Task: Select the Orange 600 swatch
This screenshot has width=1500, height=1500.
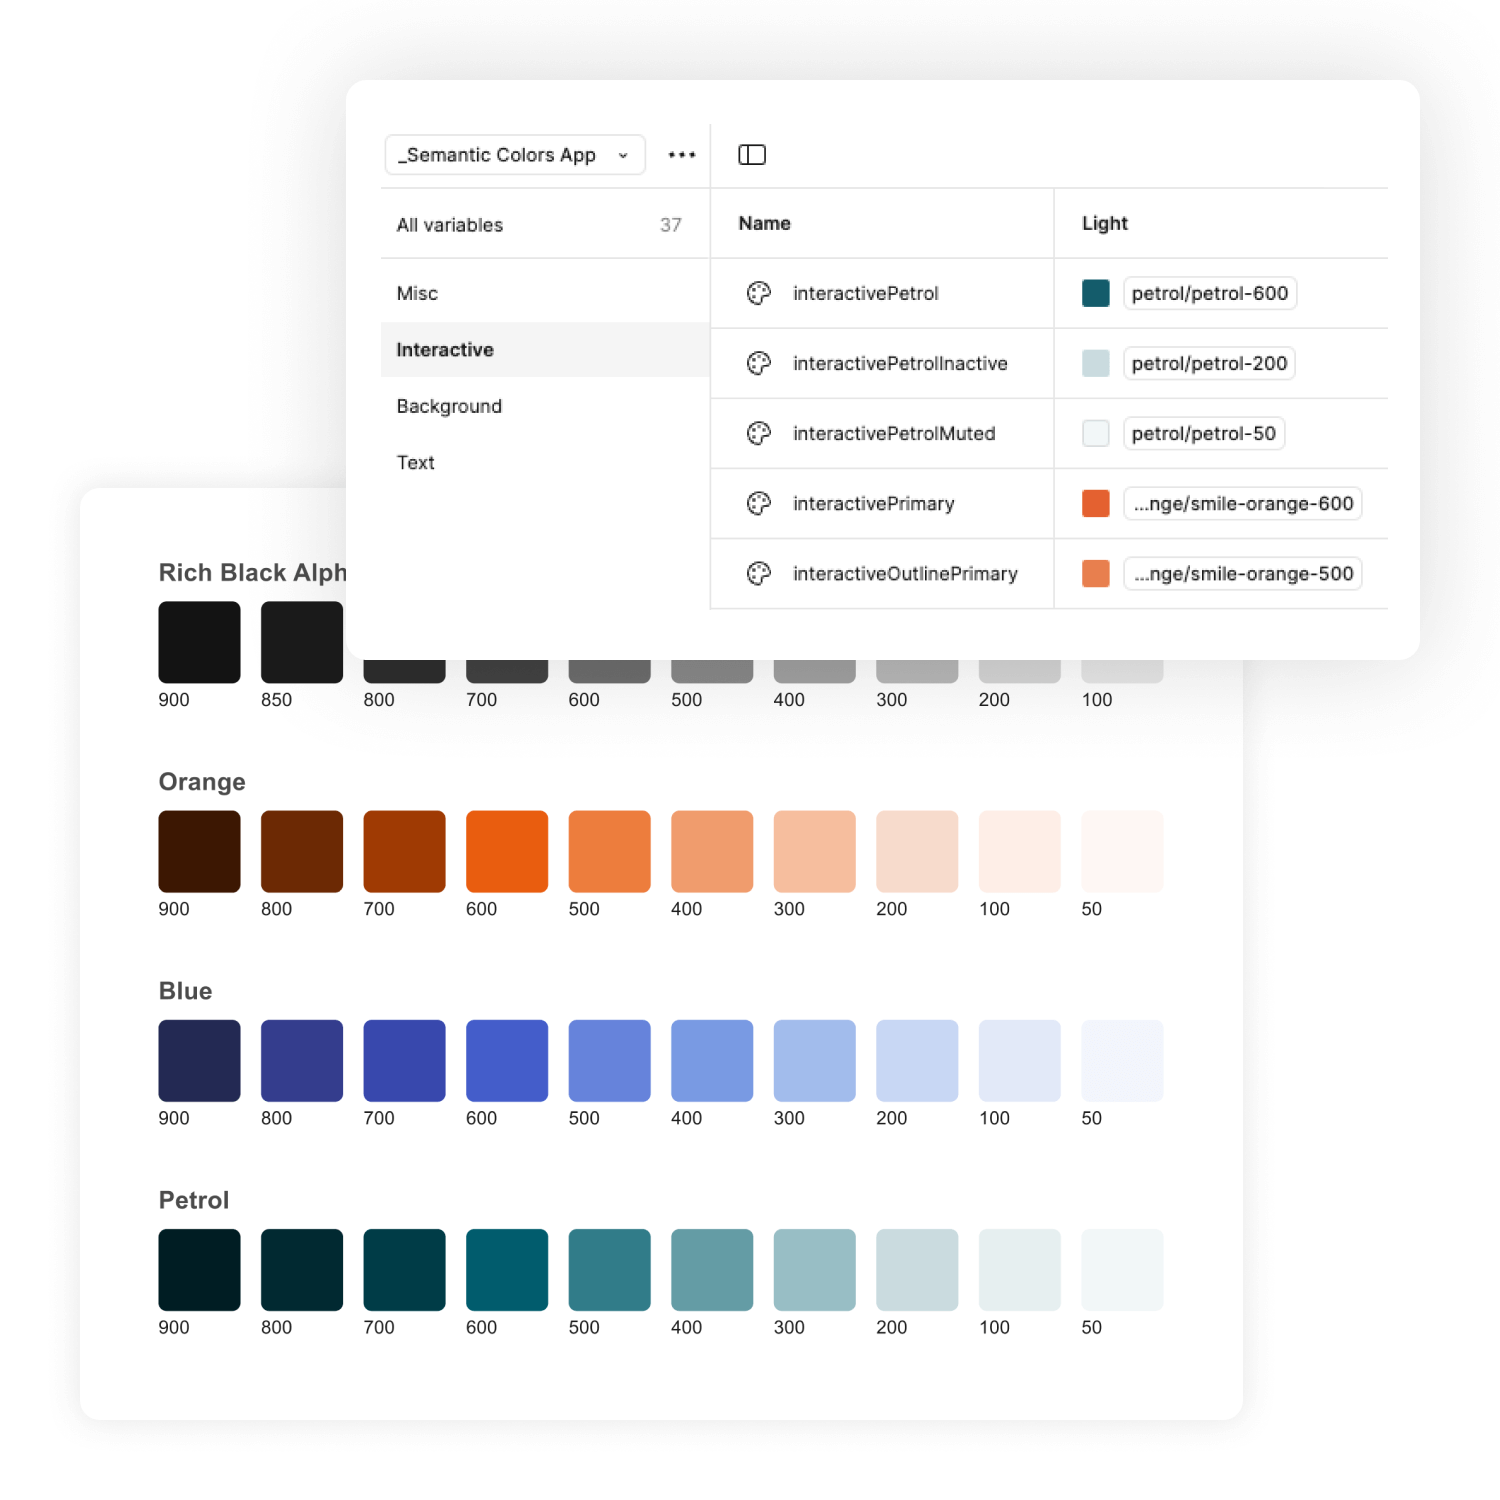Action: [507, 851]
